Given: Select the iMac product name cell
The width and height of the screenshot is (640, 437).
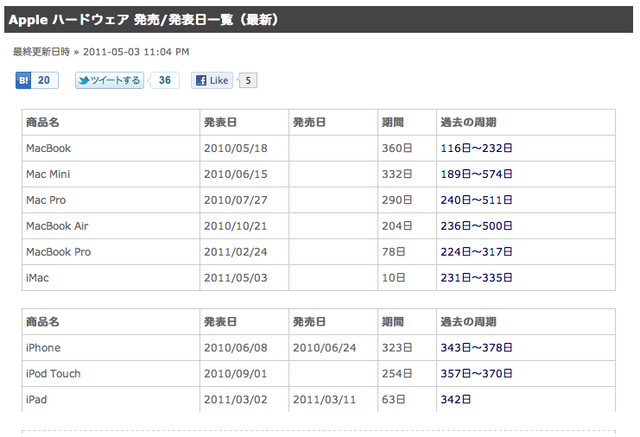Looking at the screenshot, I should (111, 278).
